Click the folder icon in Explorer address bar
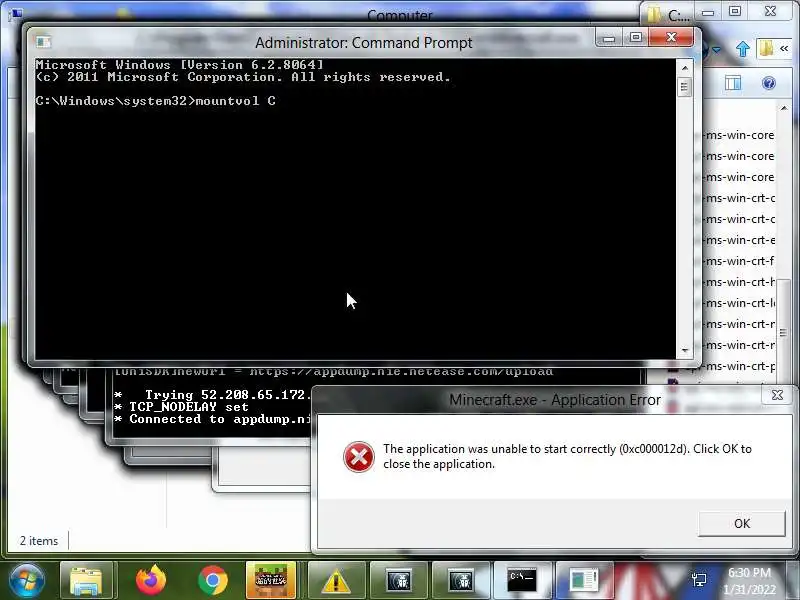This screenshot has width=800, height=600. (765, 48)
